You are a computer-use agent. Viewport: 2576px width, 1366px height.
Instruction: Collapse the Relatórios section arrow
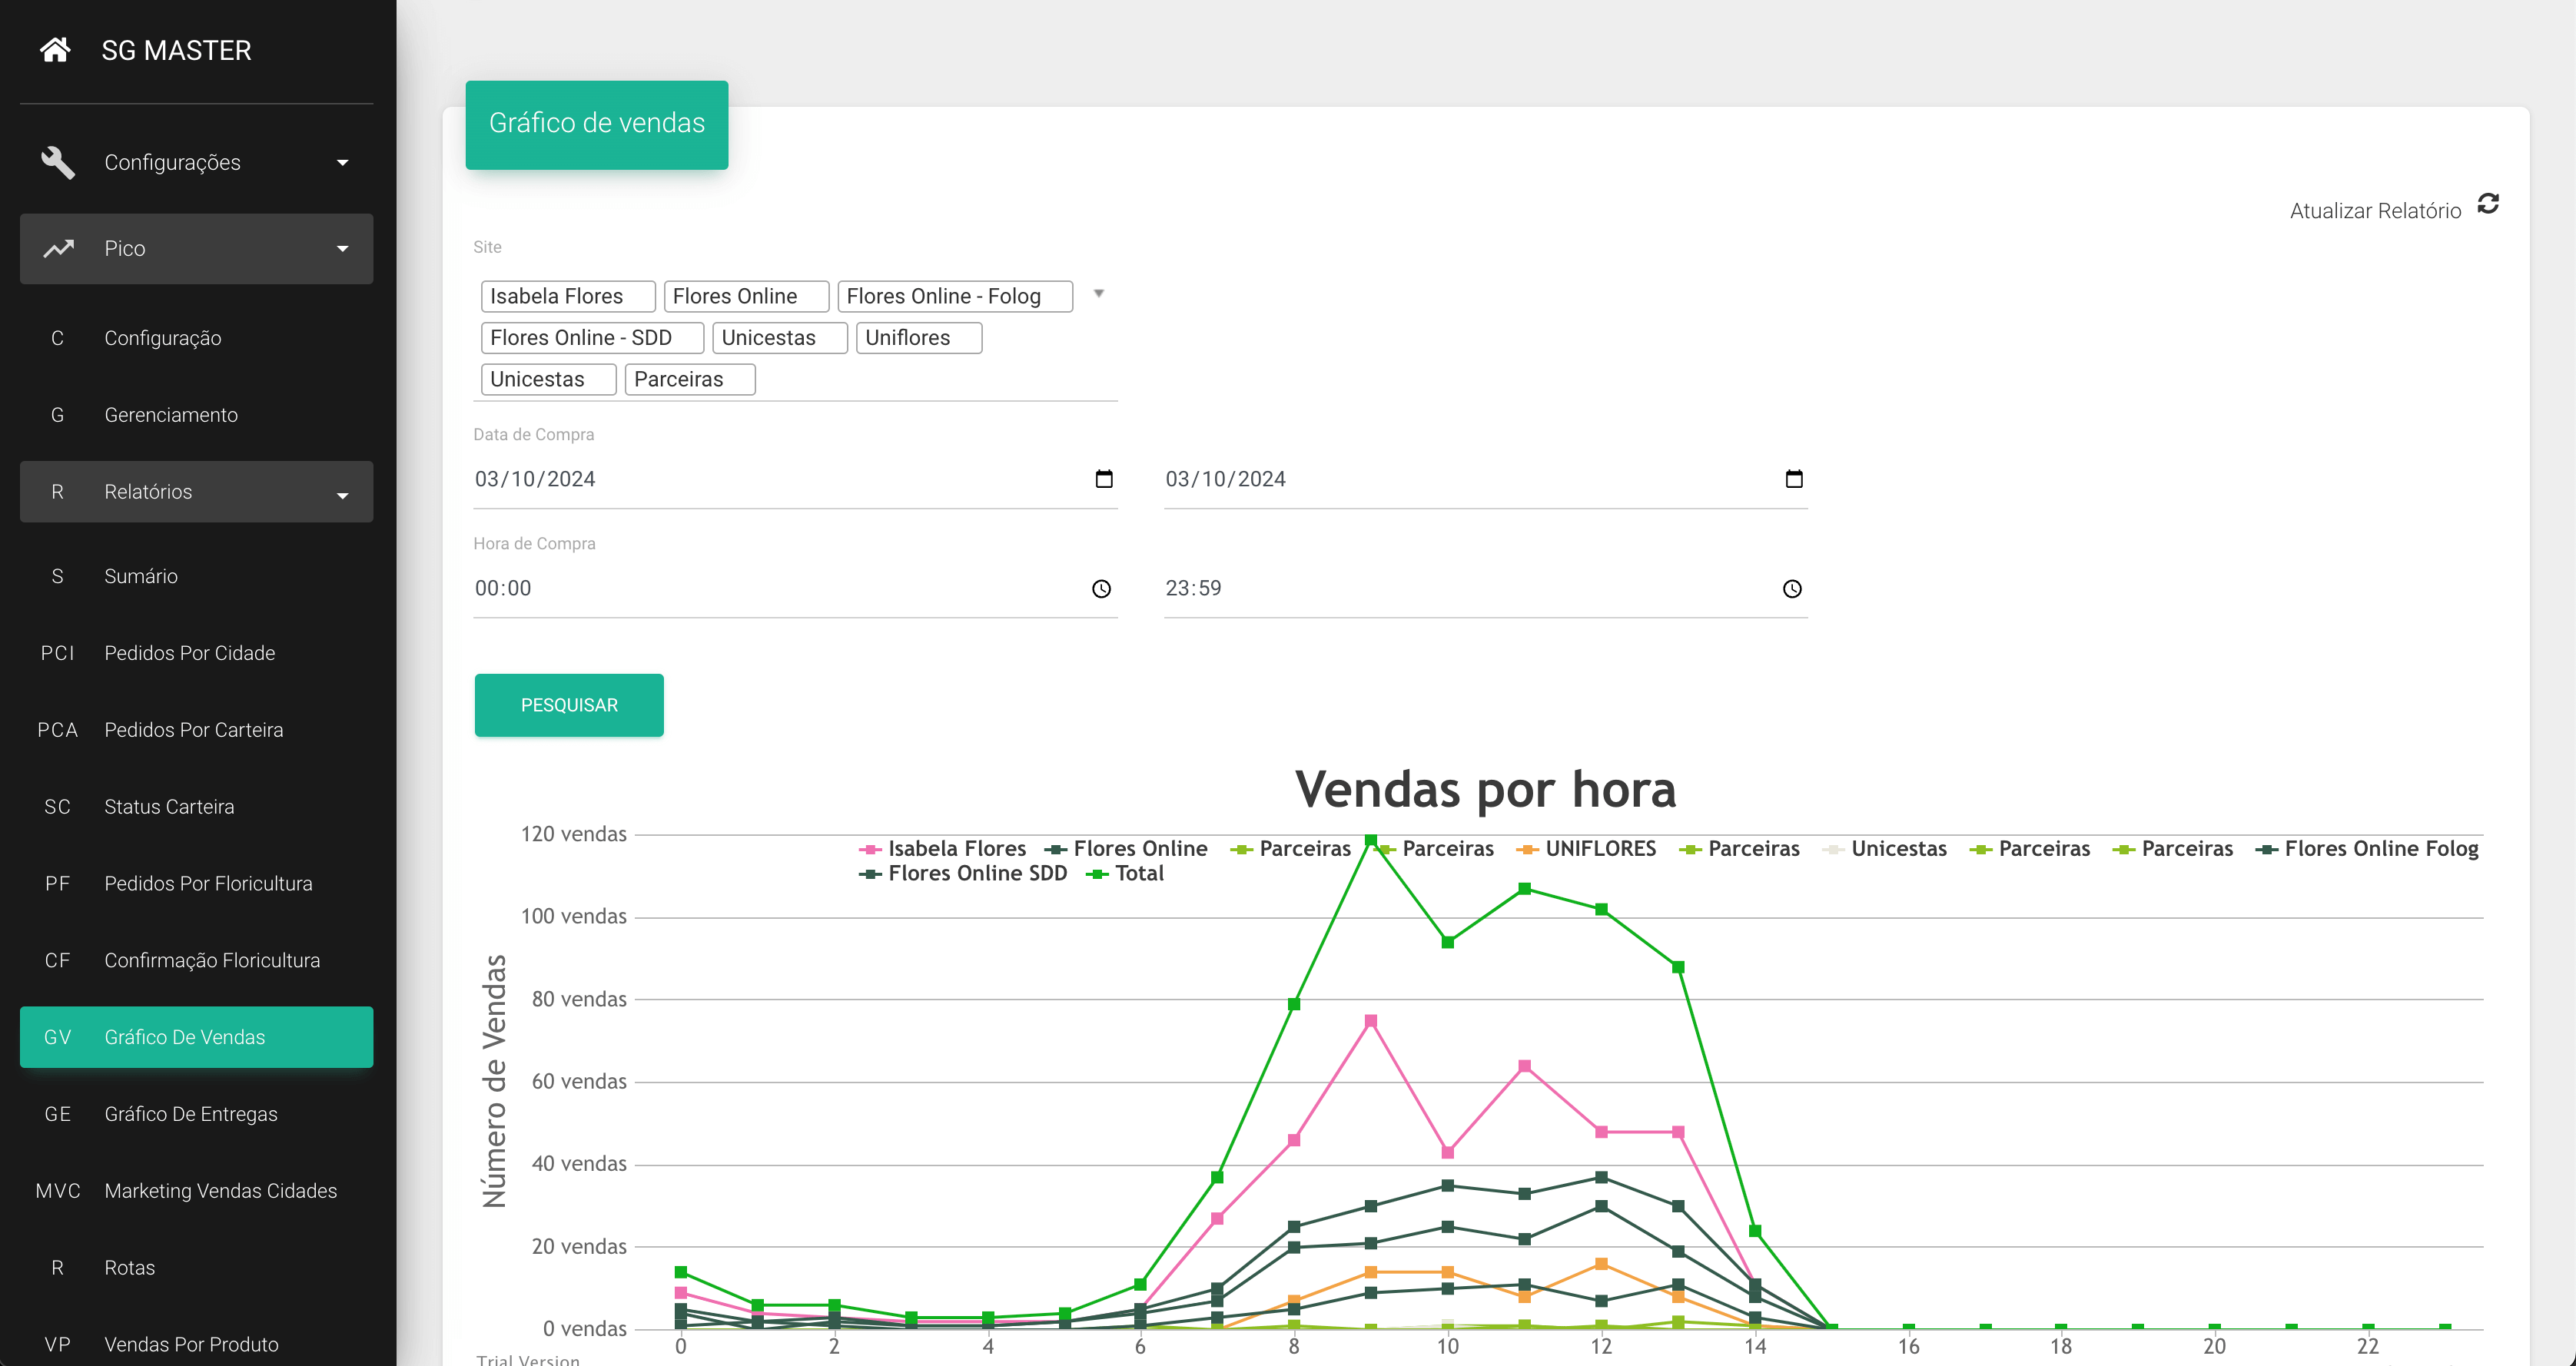point(342,495)
